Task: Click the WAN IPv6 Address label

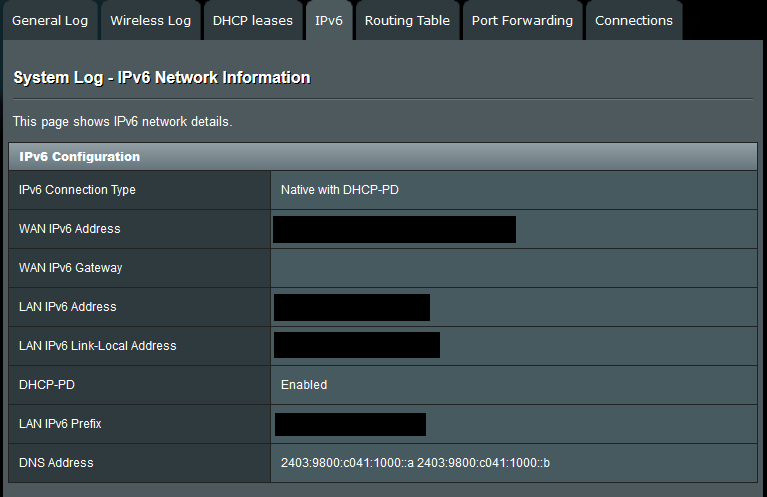Action: coord(69,229)
